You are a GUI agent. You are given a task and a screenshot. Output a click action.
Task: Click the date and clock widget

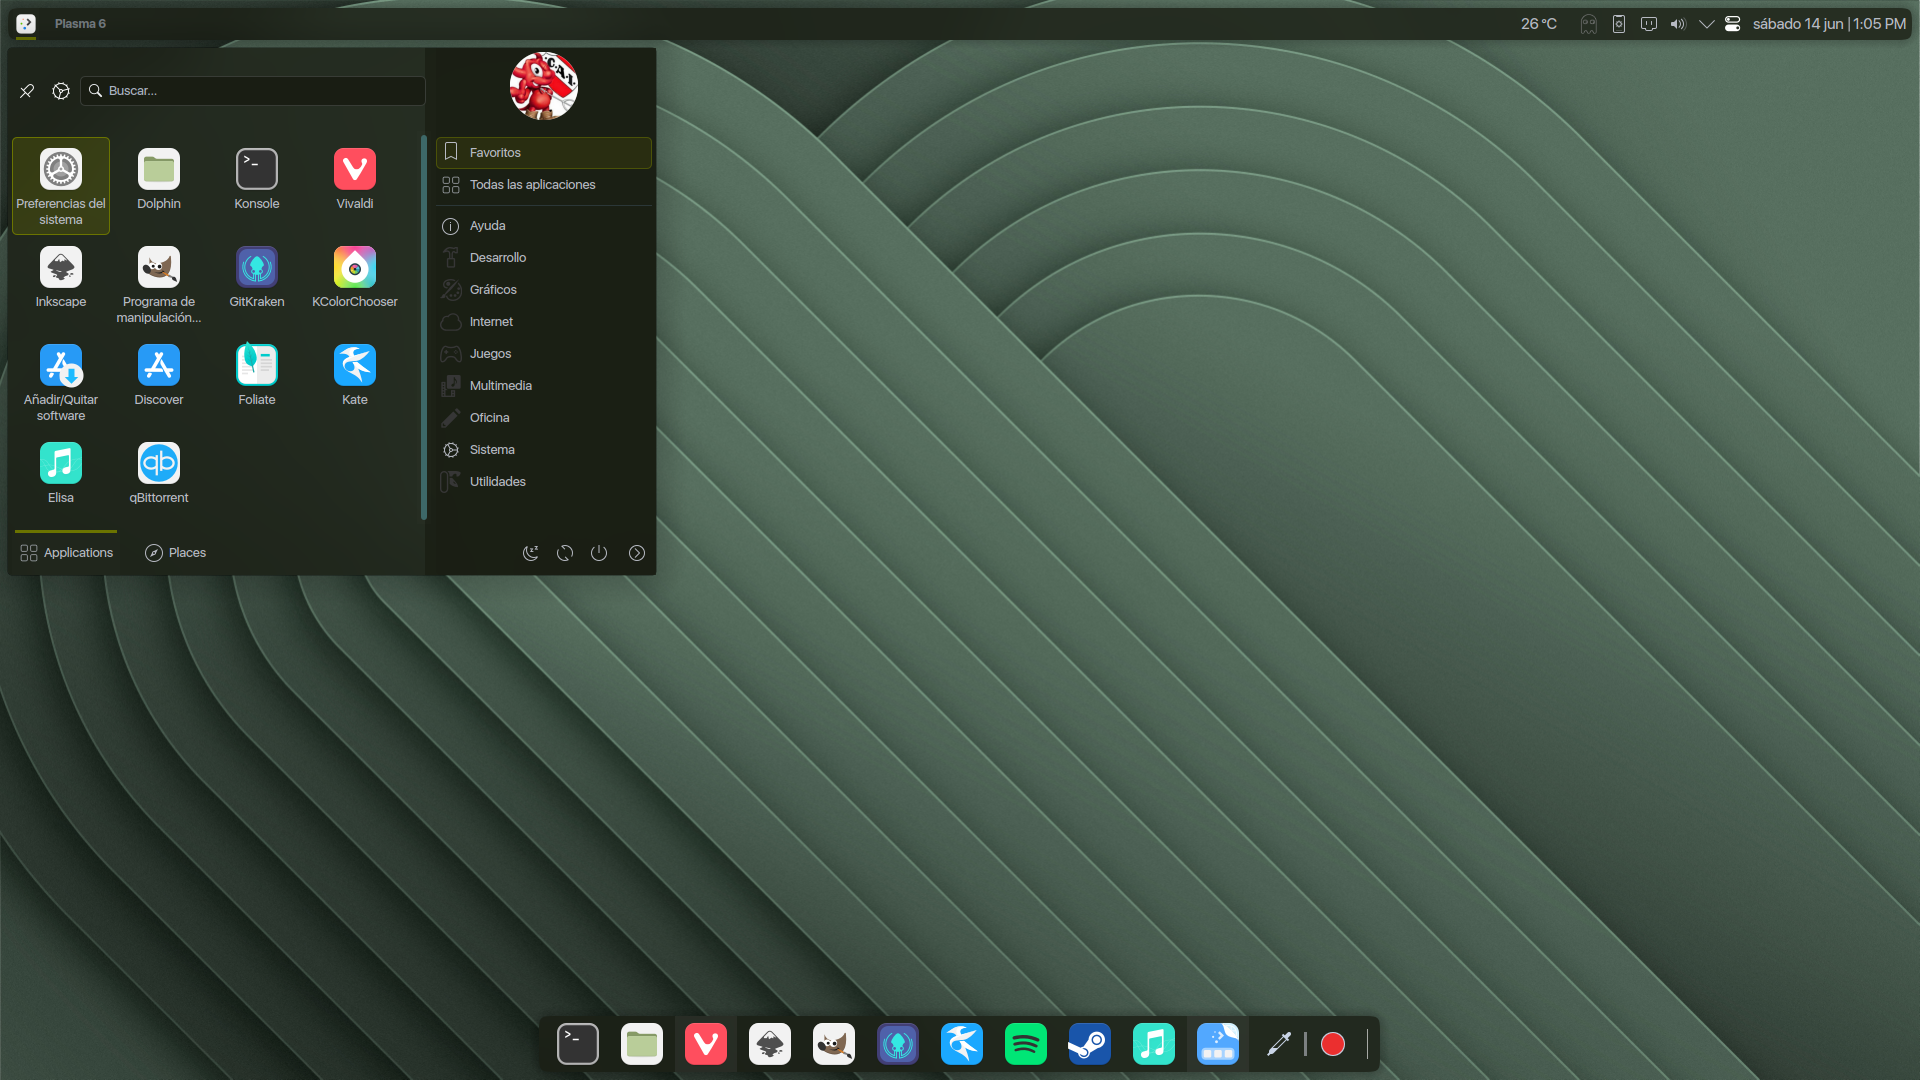tap(1829, 24)
